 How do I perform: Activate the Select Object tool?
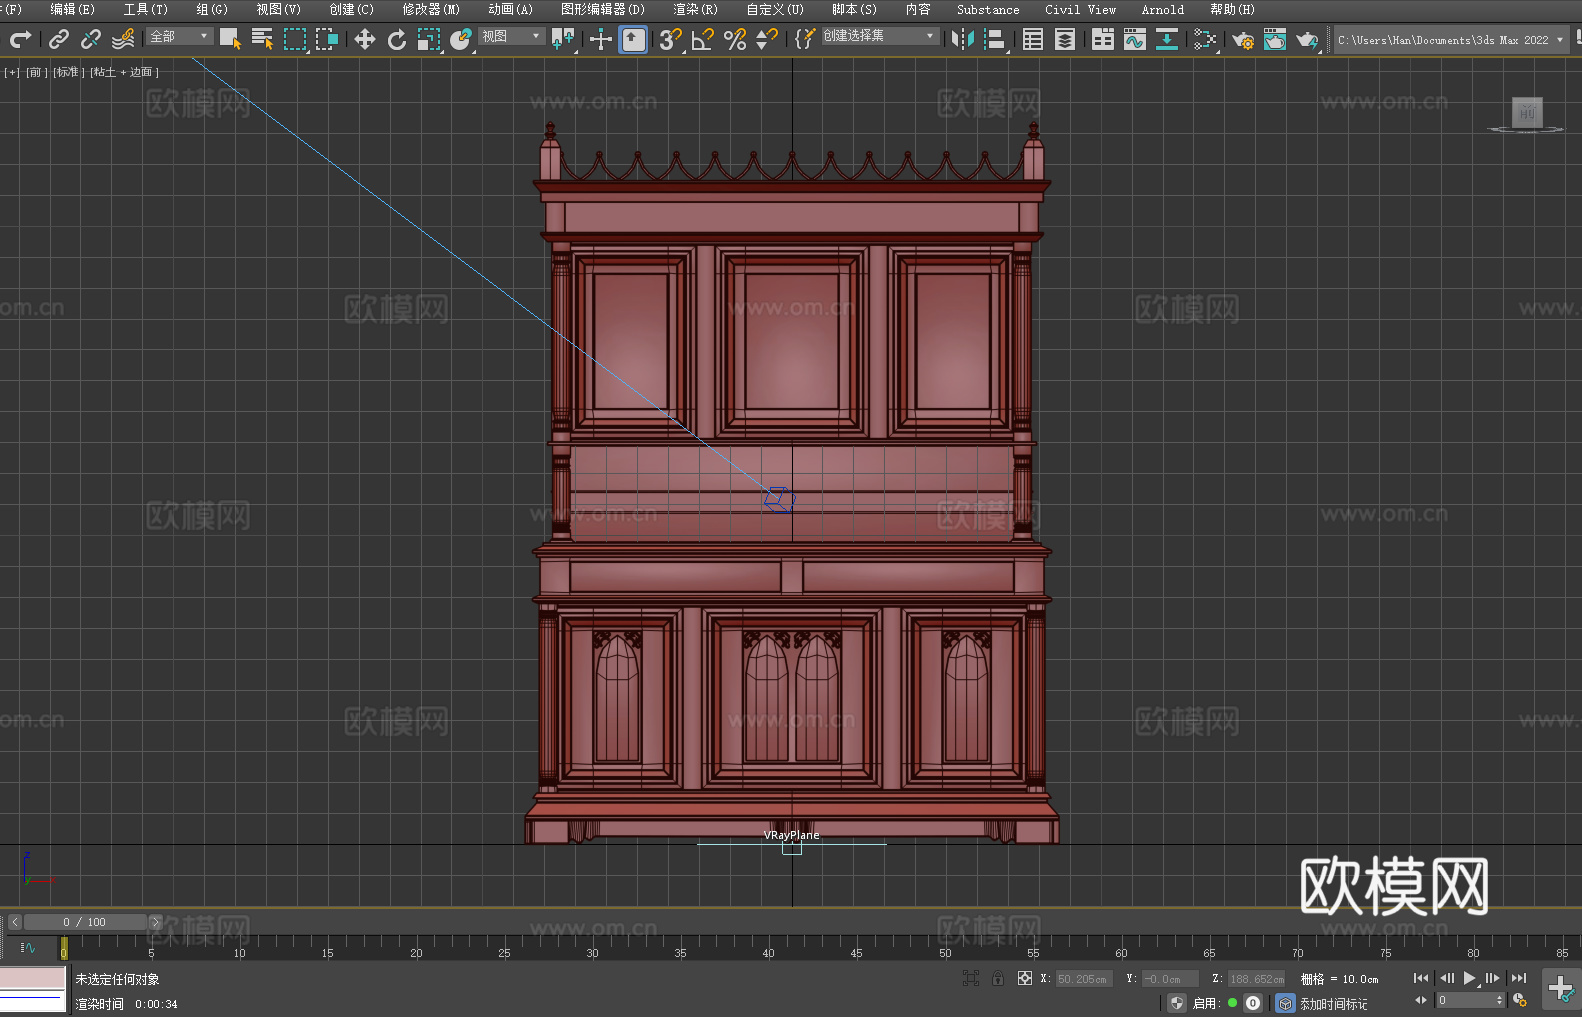coord(230,39)
